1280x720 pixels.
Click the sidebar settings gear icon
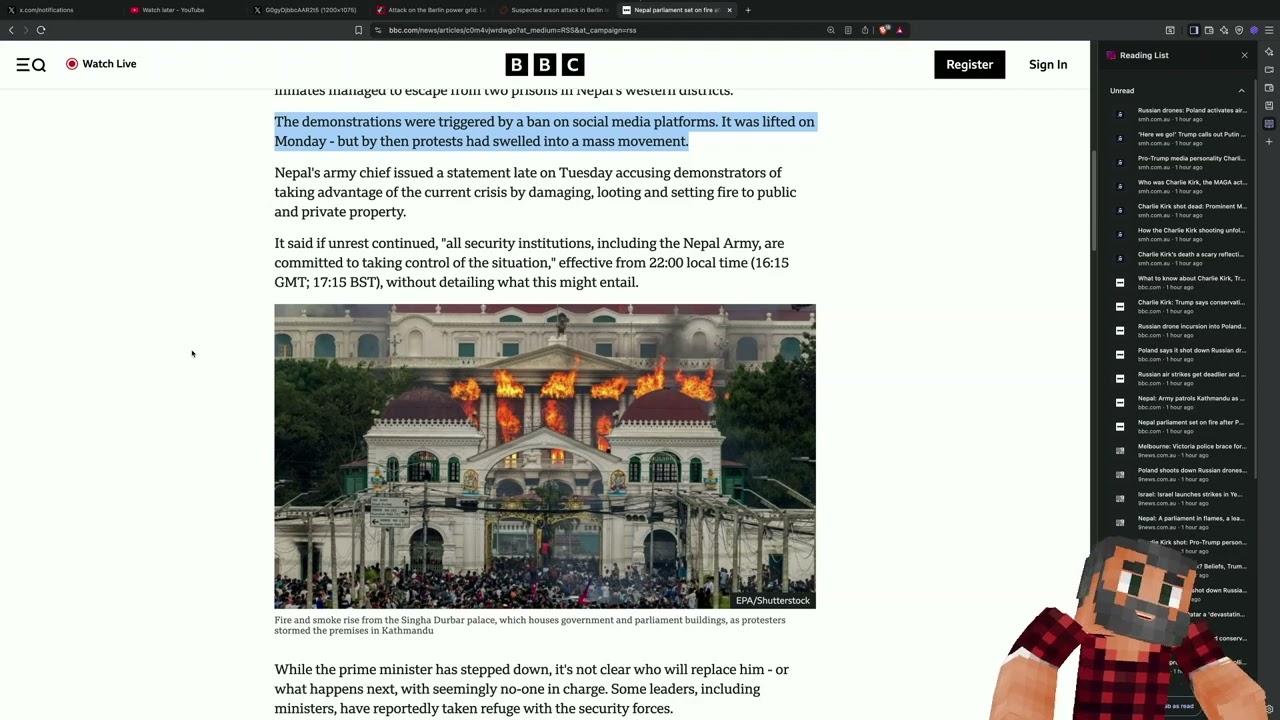(x=1269, y=709)
